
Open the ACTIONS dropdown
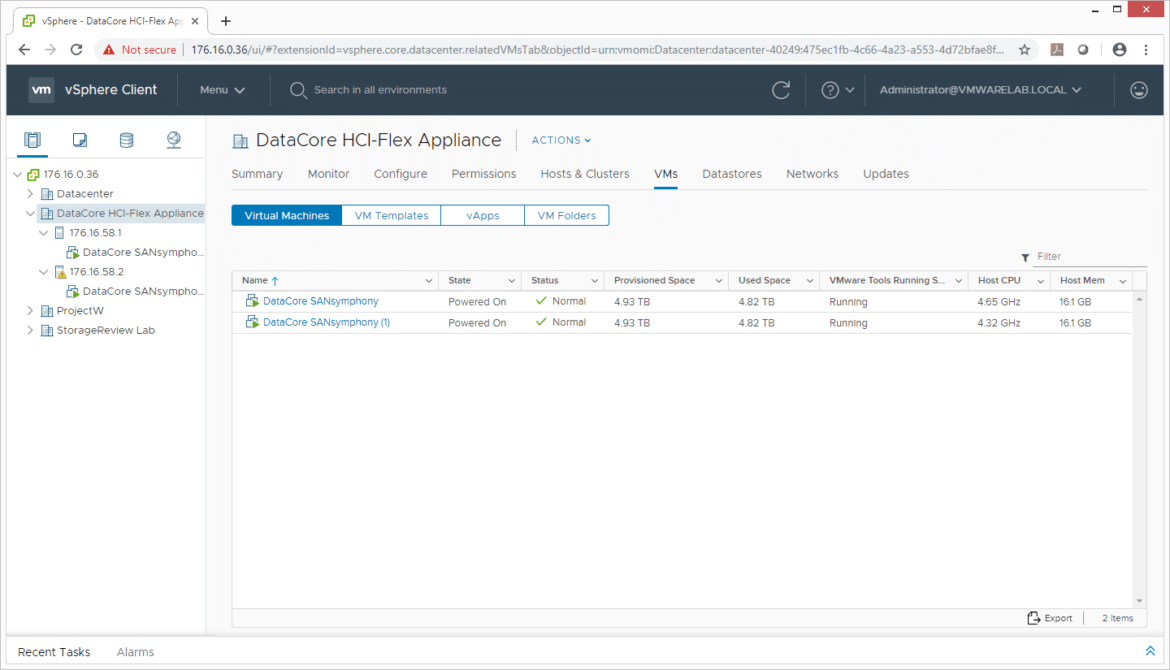[x=561, y=140]
